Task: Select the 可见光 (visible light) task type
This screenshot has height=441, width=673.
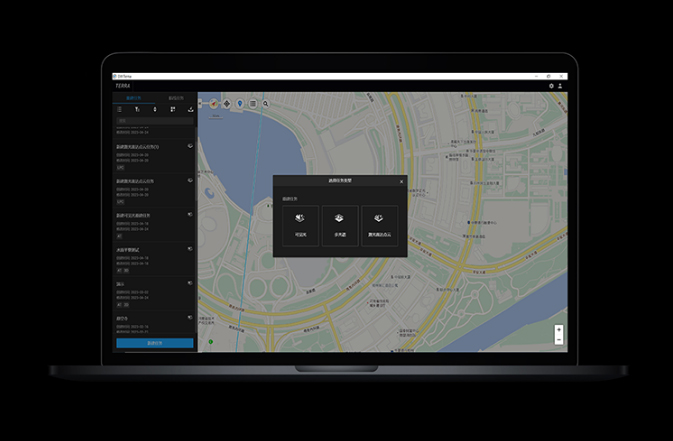Action: tap(300, 225)
